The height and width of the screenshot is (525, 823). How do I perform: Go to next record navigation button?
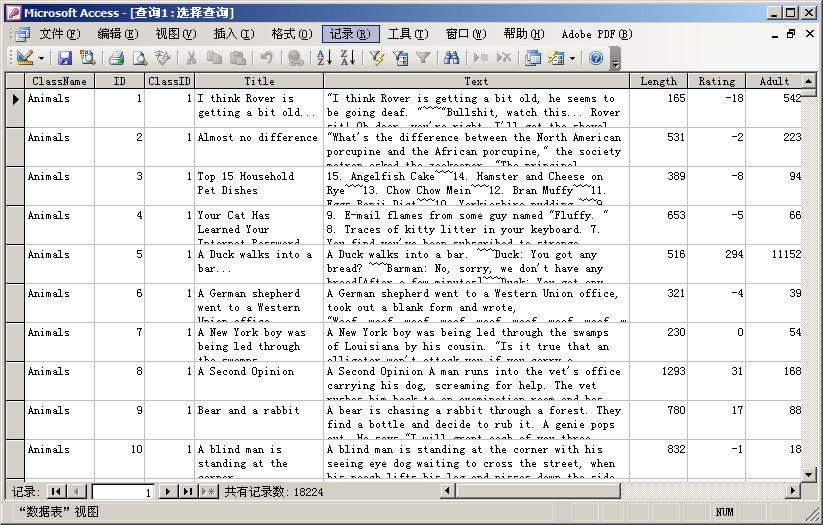167,492
